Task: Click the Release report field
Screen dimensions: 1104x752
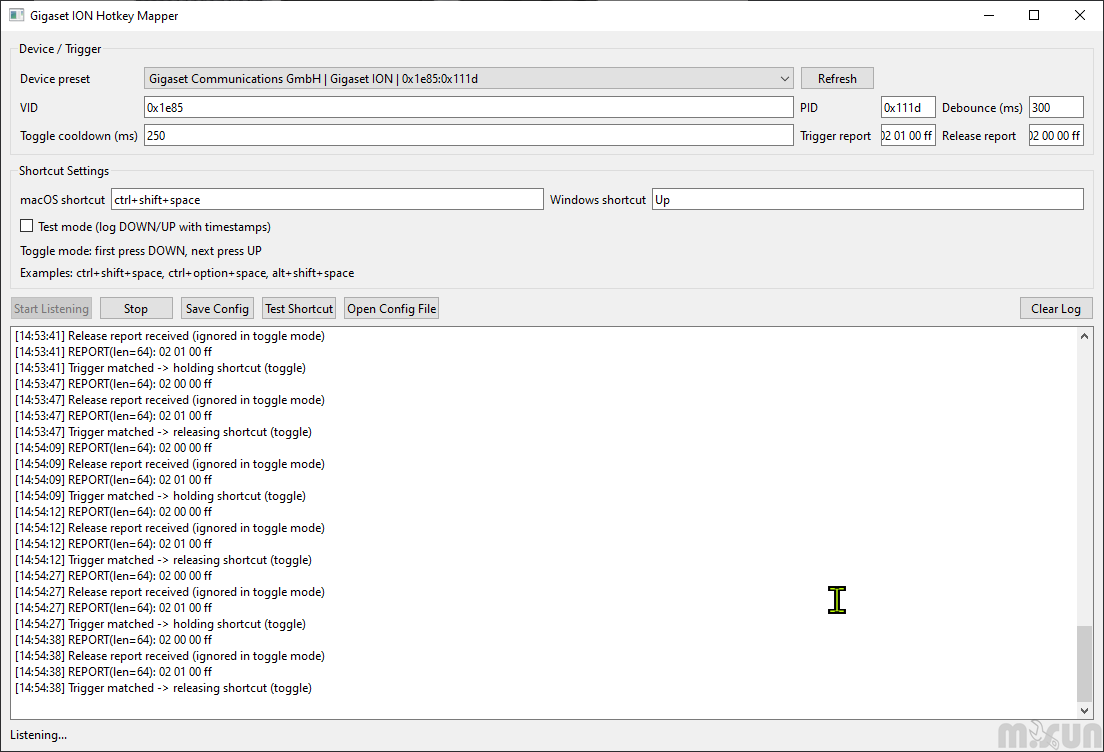Action: tap(1056, 135)
